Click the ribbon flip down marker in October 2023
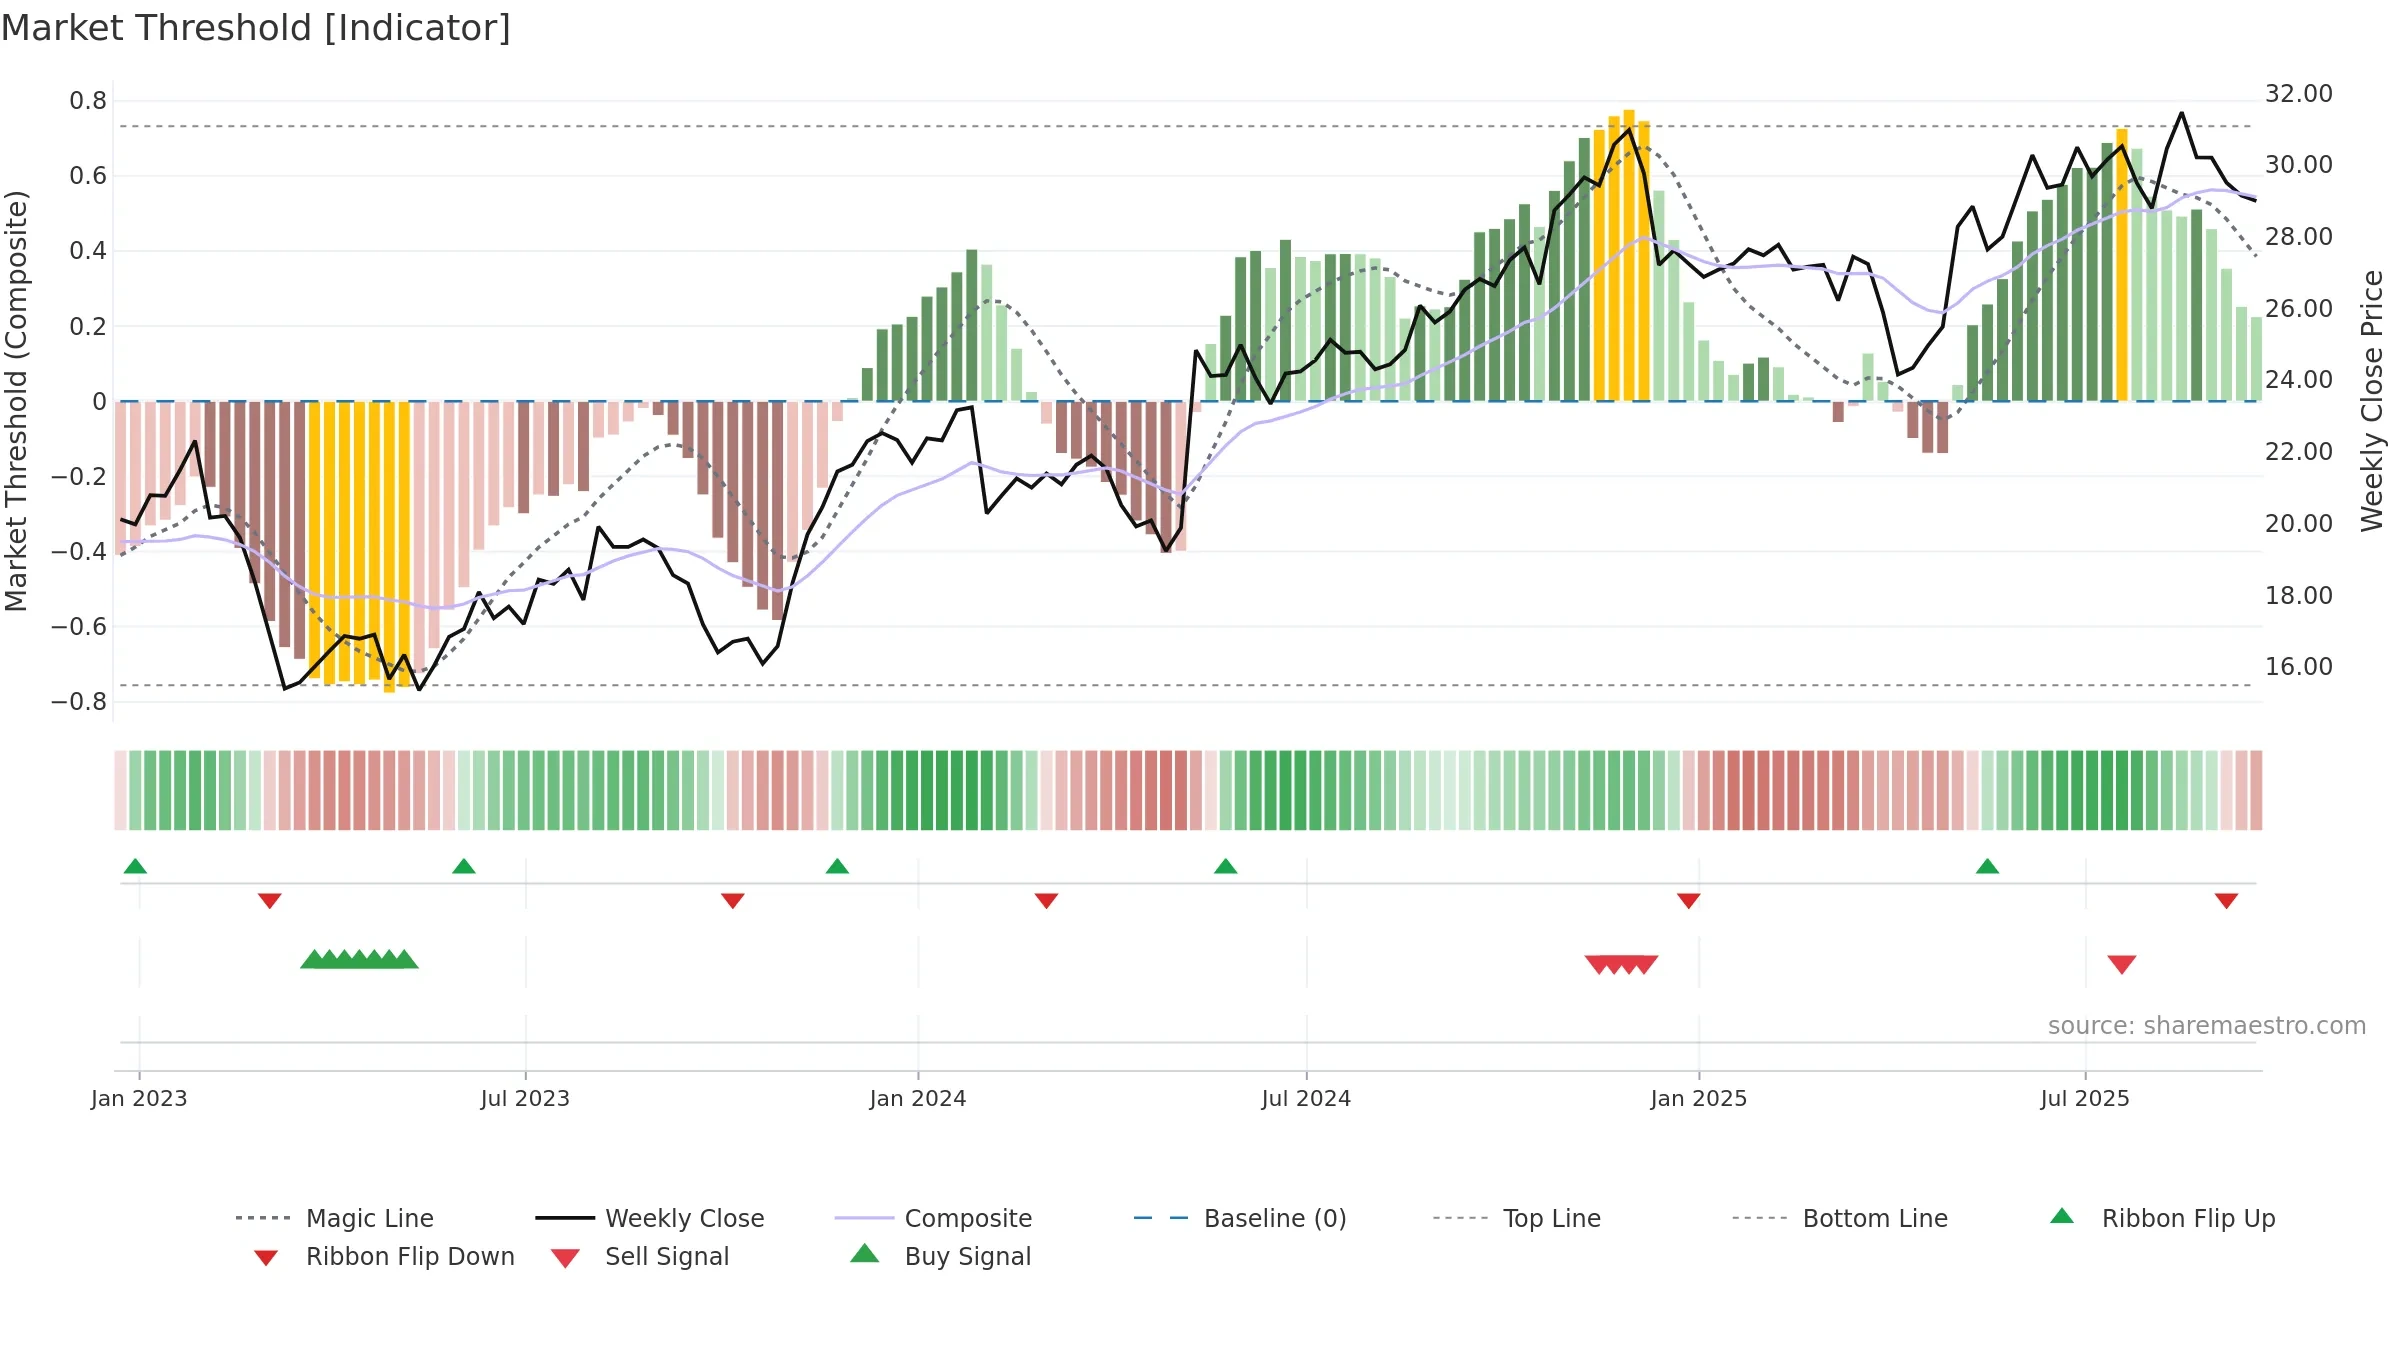 coord(733,901)
